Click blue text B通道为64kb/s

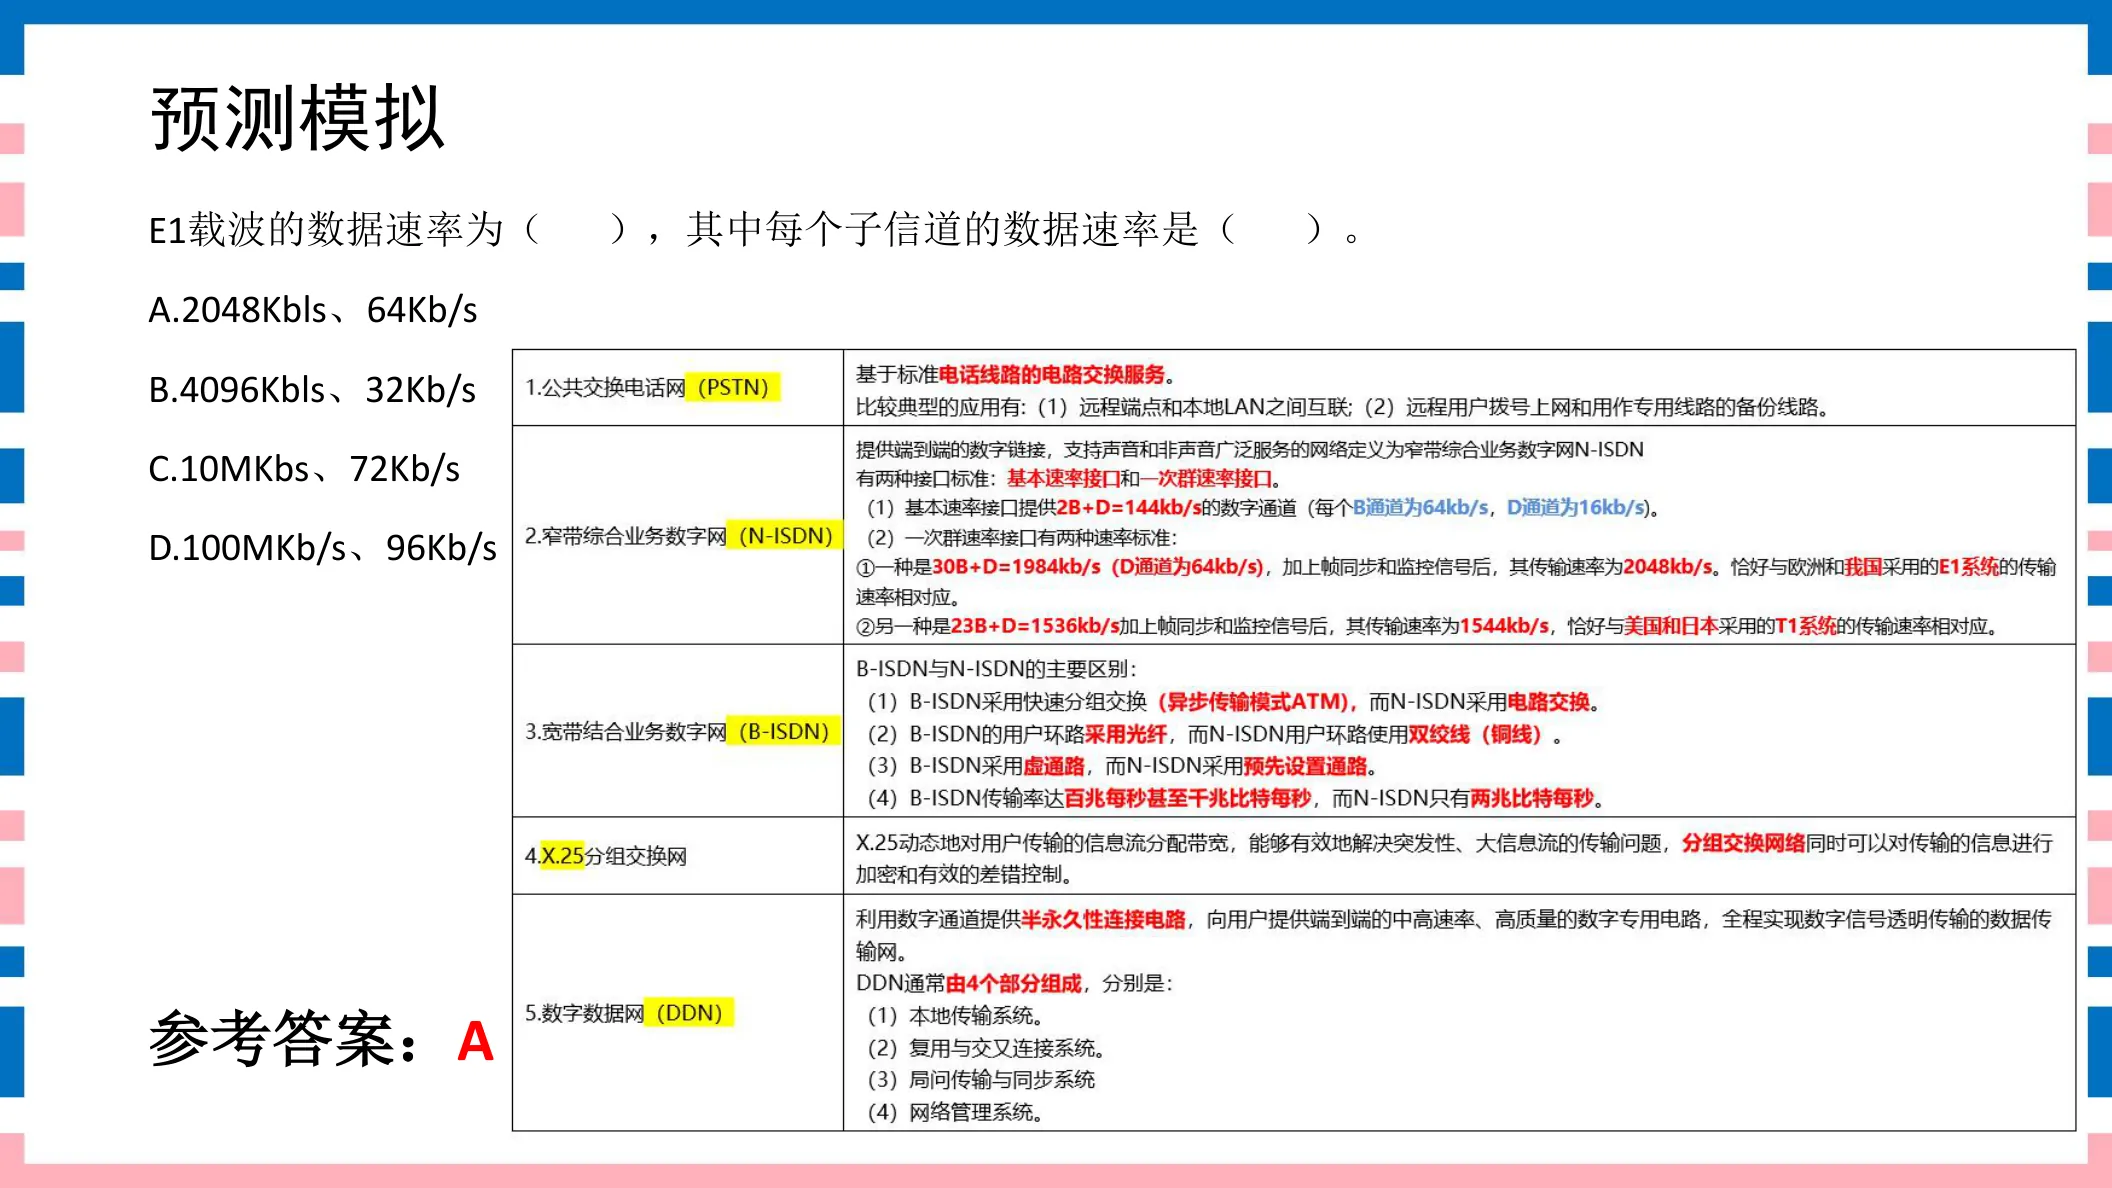(x=1421, y=508)
